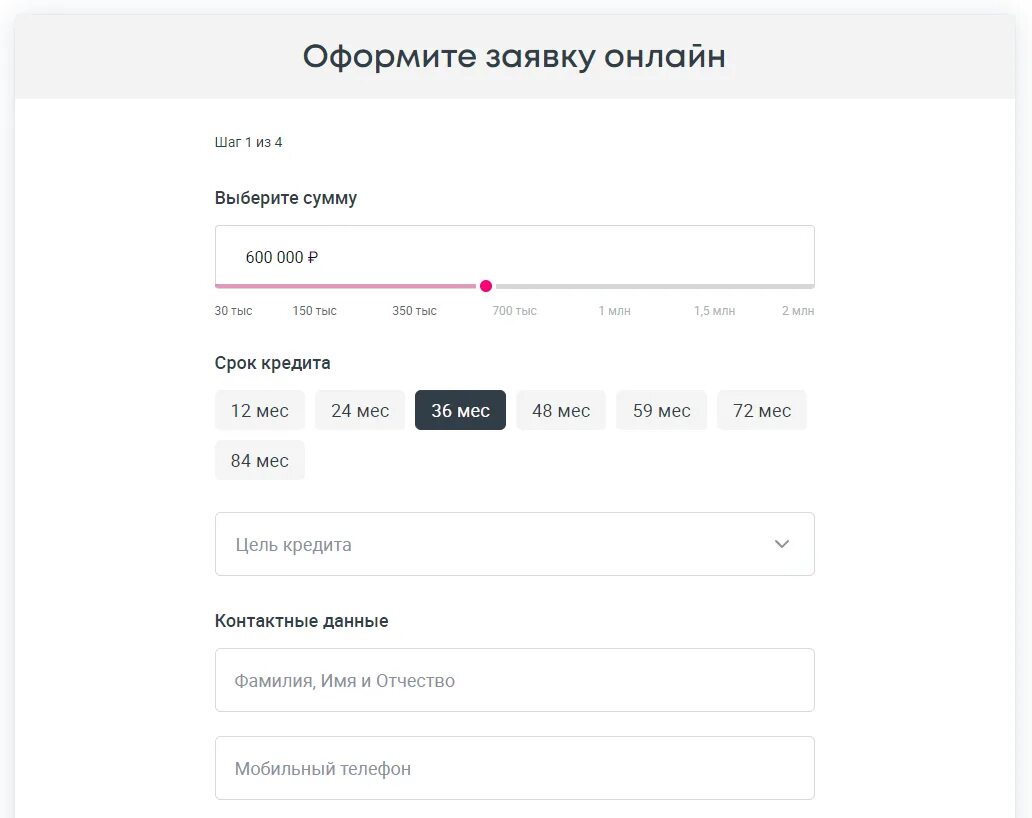Viewport: 1032px width, 818px height.
Task: Choose the 36 мес term option
Action: [460, 410]
